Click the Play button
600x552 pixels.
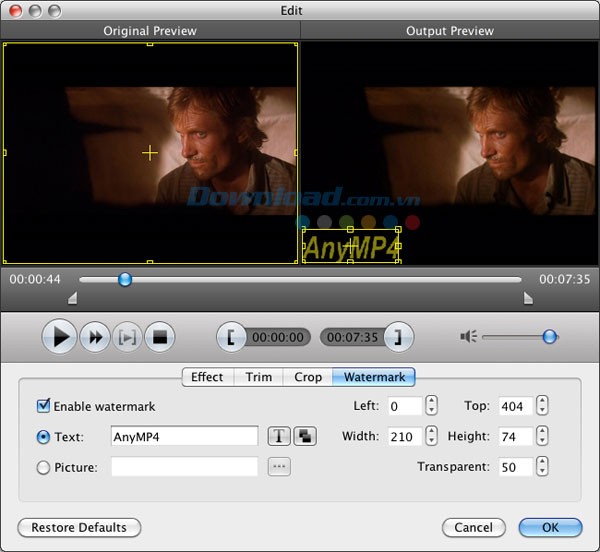59,337
